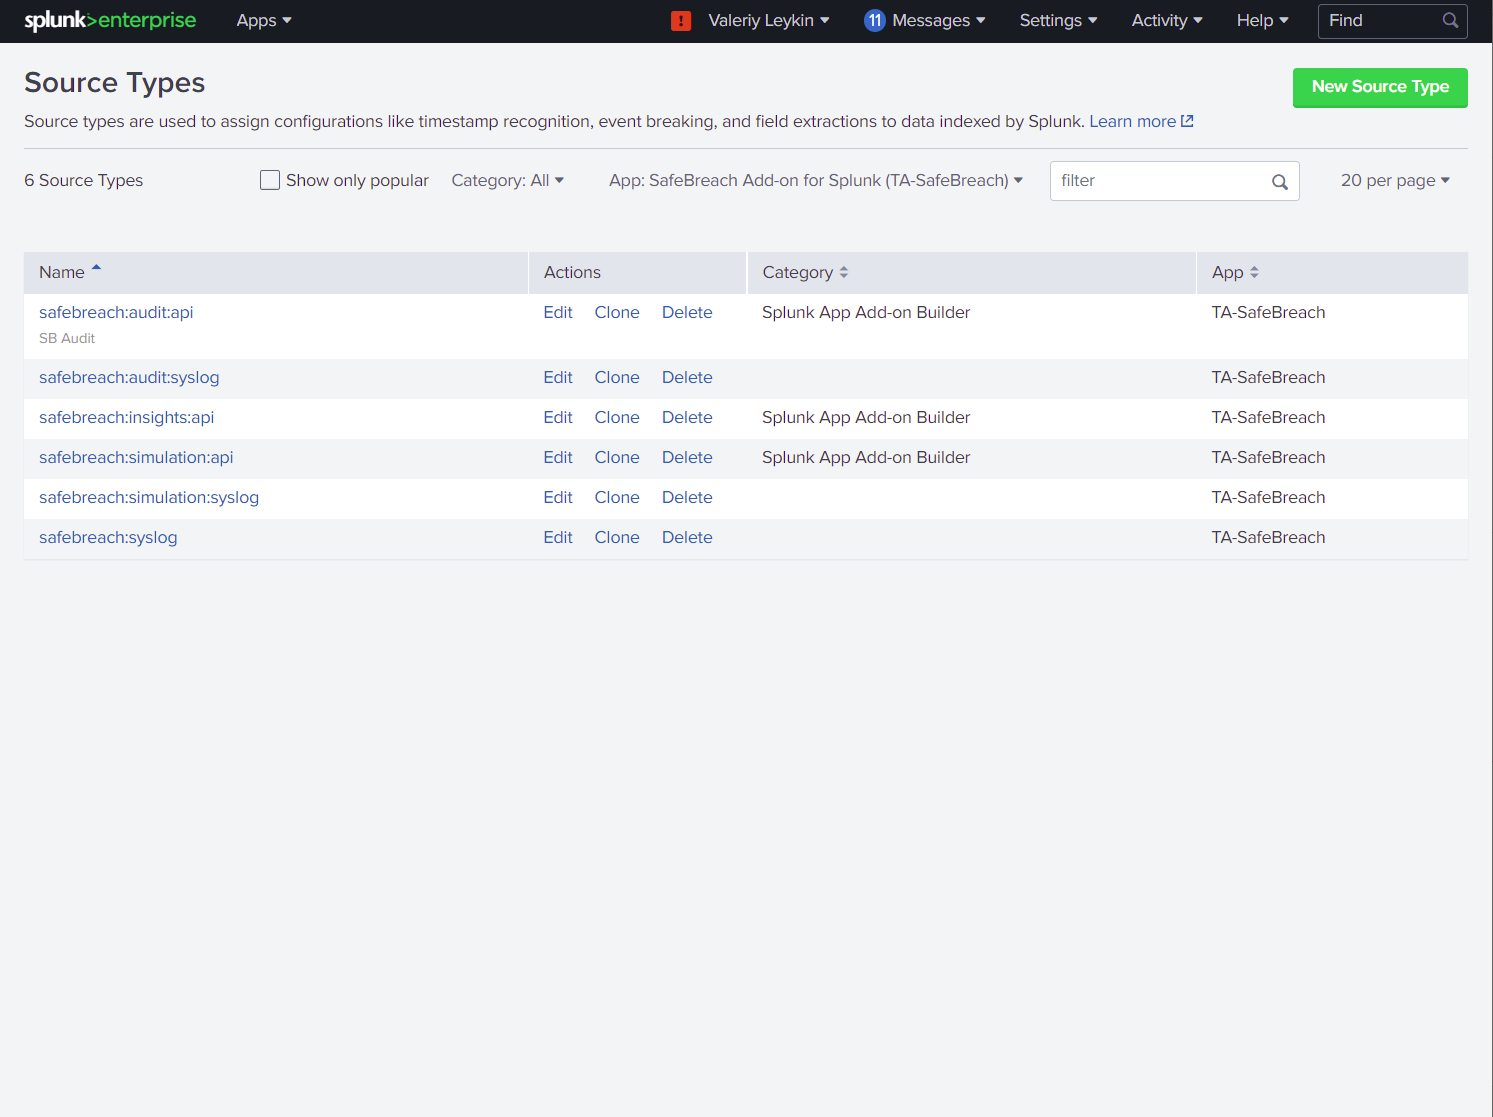Delete safebreach:insights:api source type

click(687, 417)
